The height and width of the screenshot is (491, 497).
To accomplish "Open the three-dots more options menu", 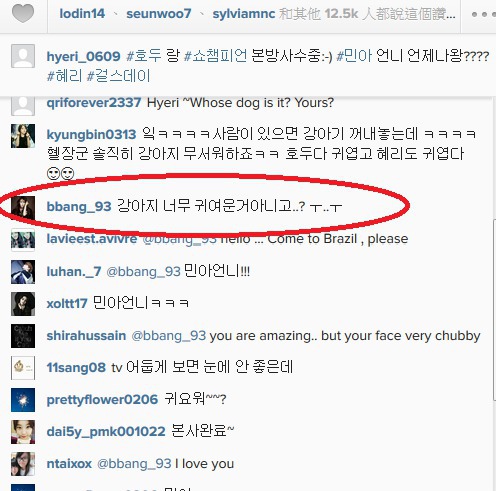I will click(484, 14).
